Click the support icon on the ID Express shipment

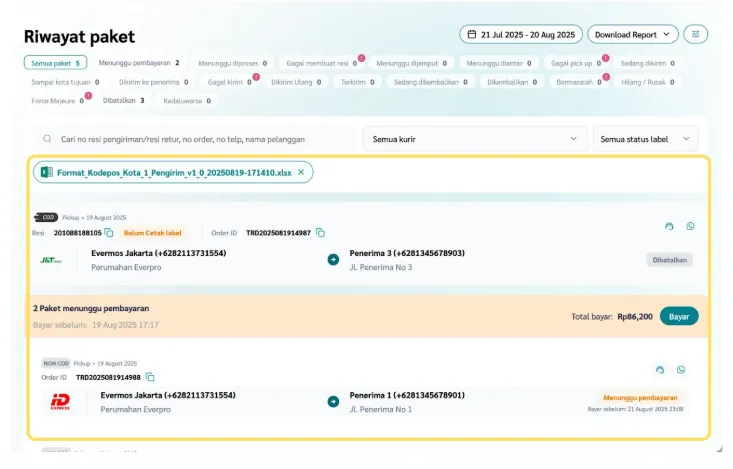coord(660,369)
